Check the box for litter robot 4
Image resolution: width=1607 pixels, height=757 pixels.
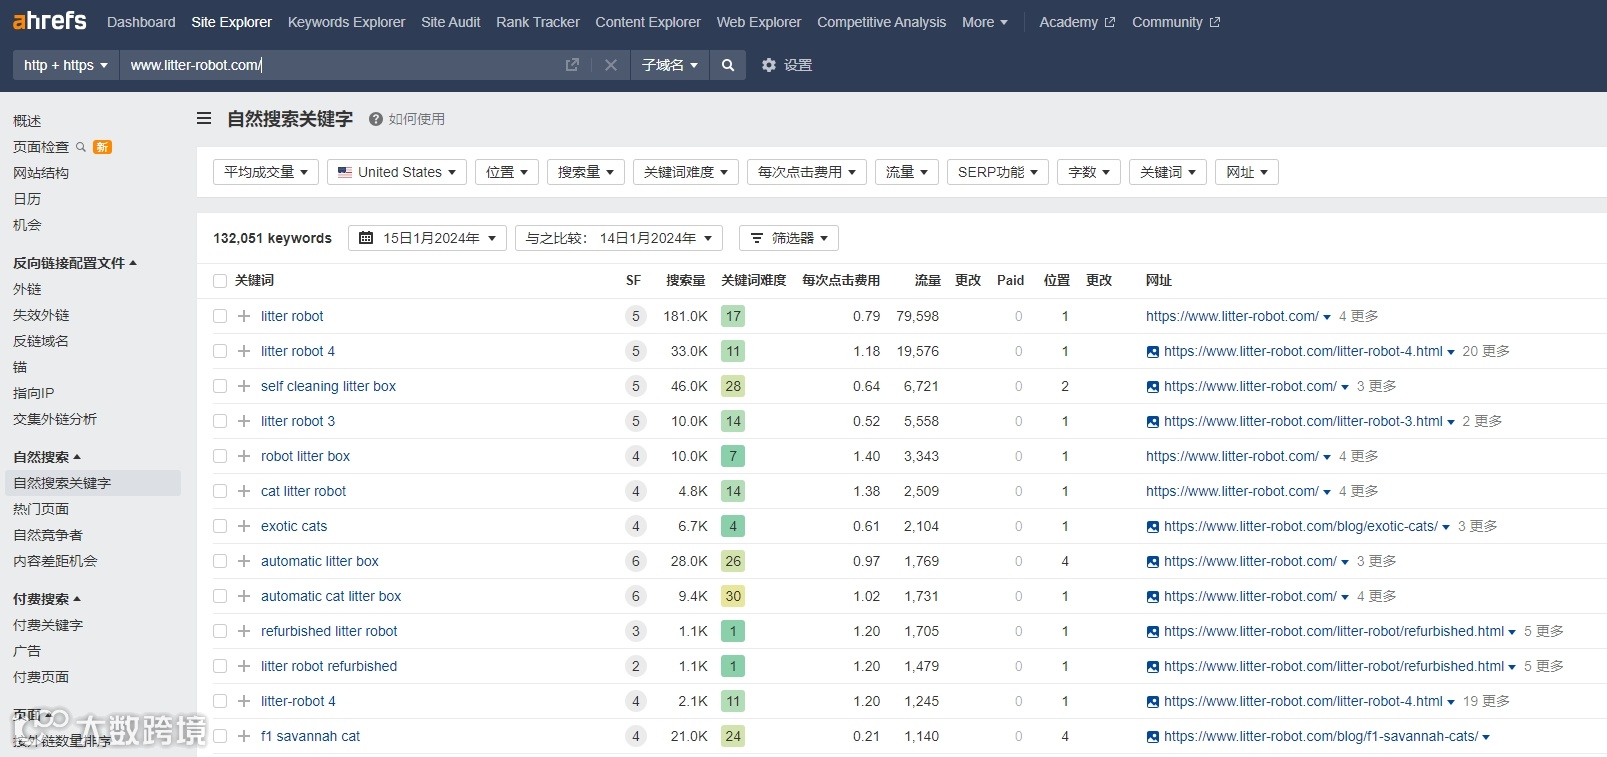pos(220,351)
